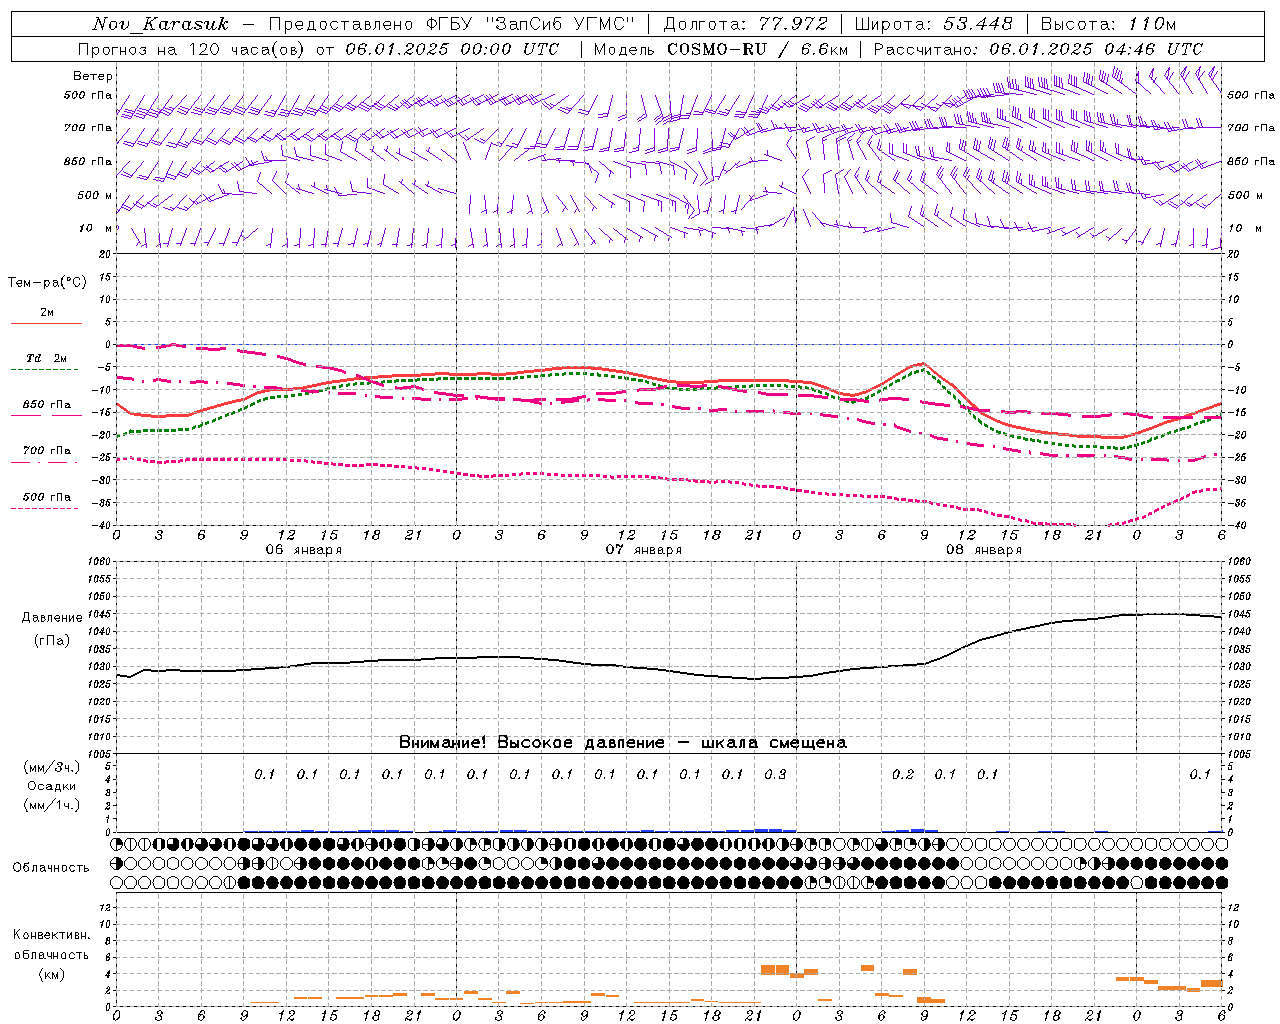This screenshot has width=1280, height=1024.
Task: Click the 2м temperature legend label
Action: click(x=47, y=313)
